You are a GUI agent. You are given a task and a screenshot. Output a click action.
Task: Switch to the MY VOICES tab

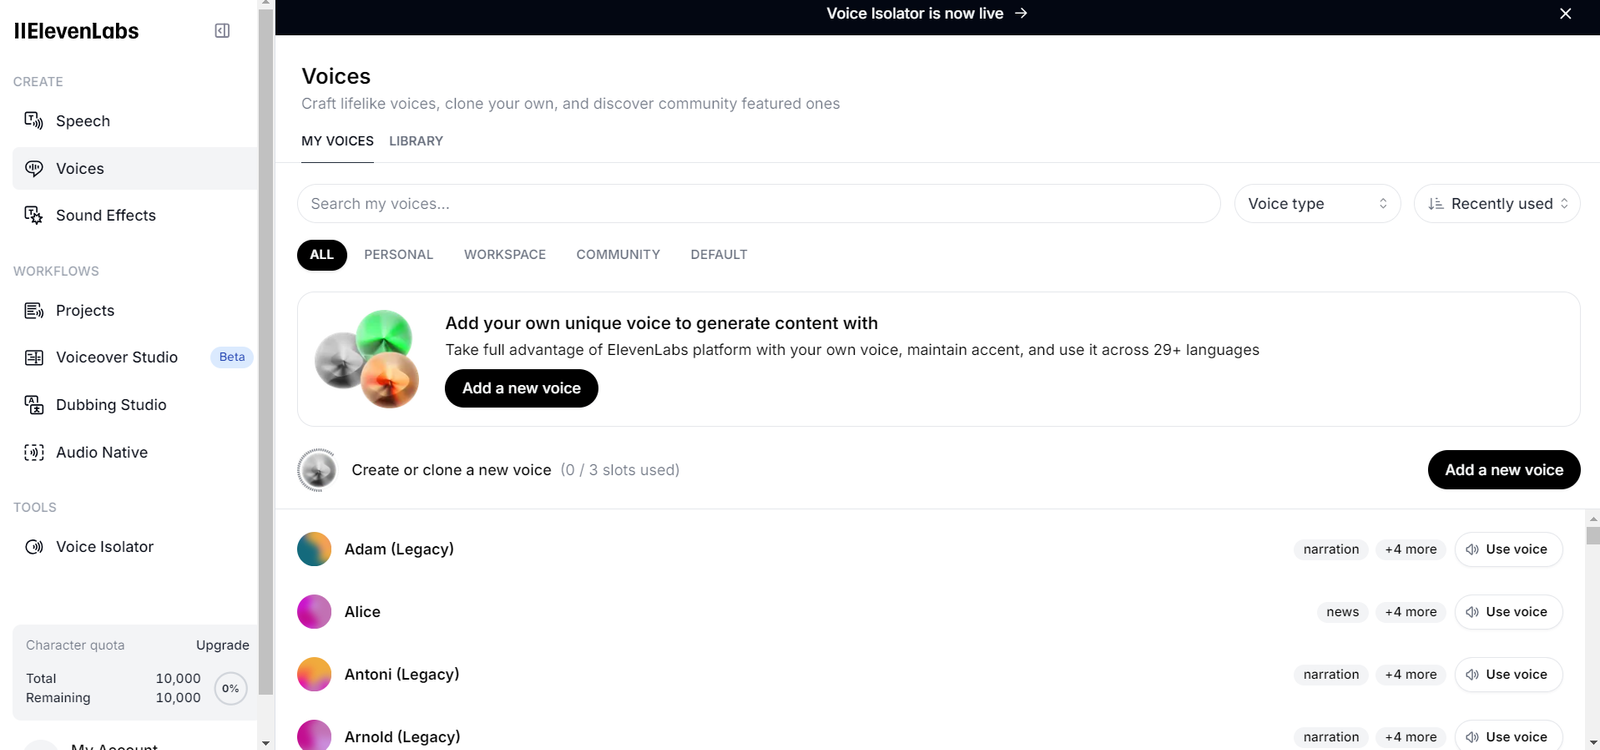coord(337,141)
